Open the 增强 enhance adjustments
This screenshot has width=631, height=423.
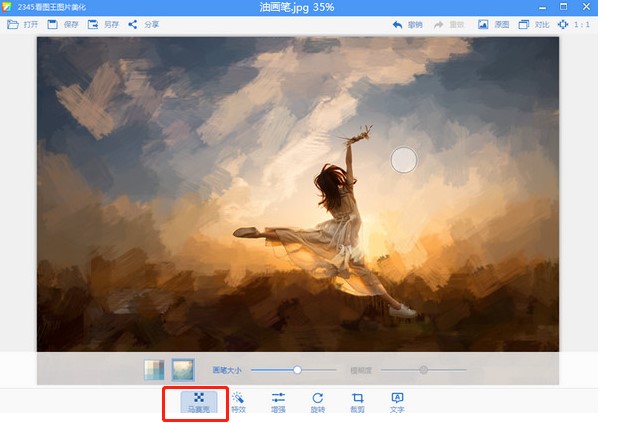(278, 402)
